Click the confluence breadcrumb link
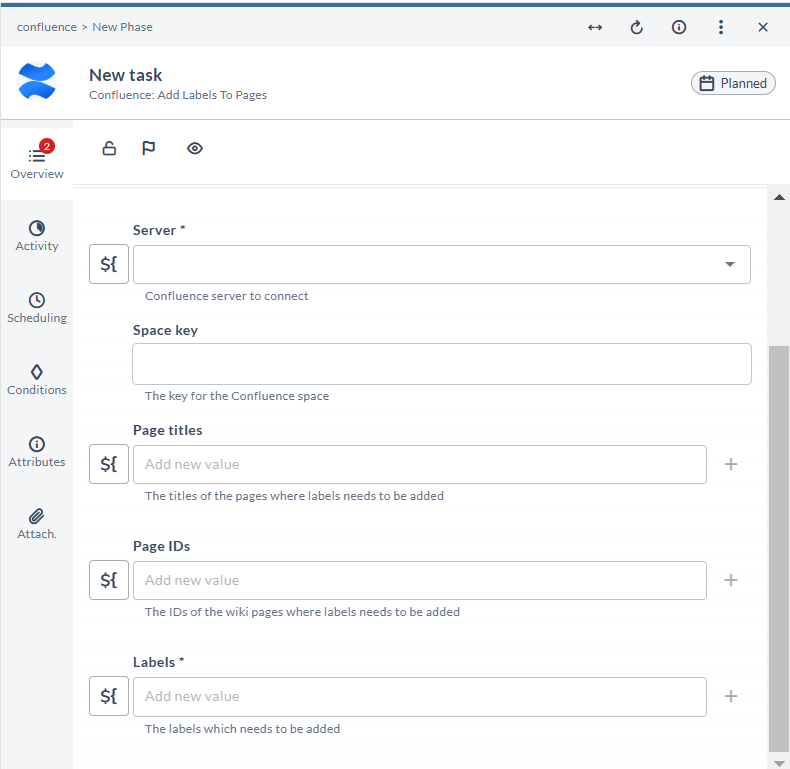This screenshot has height=769, width=790. click(47, 28)
